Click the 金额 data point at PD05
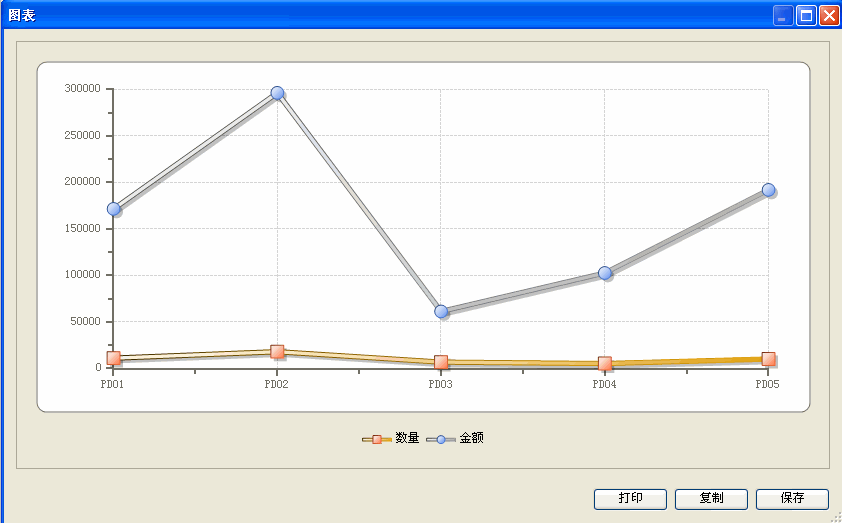Screen dimensions: 842x523 [x=768, y=190]
